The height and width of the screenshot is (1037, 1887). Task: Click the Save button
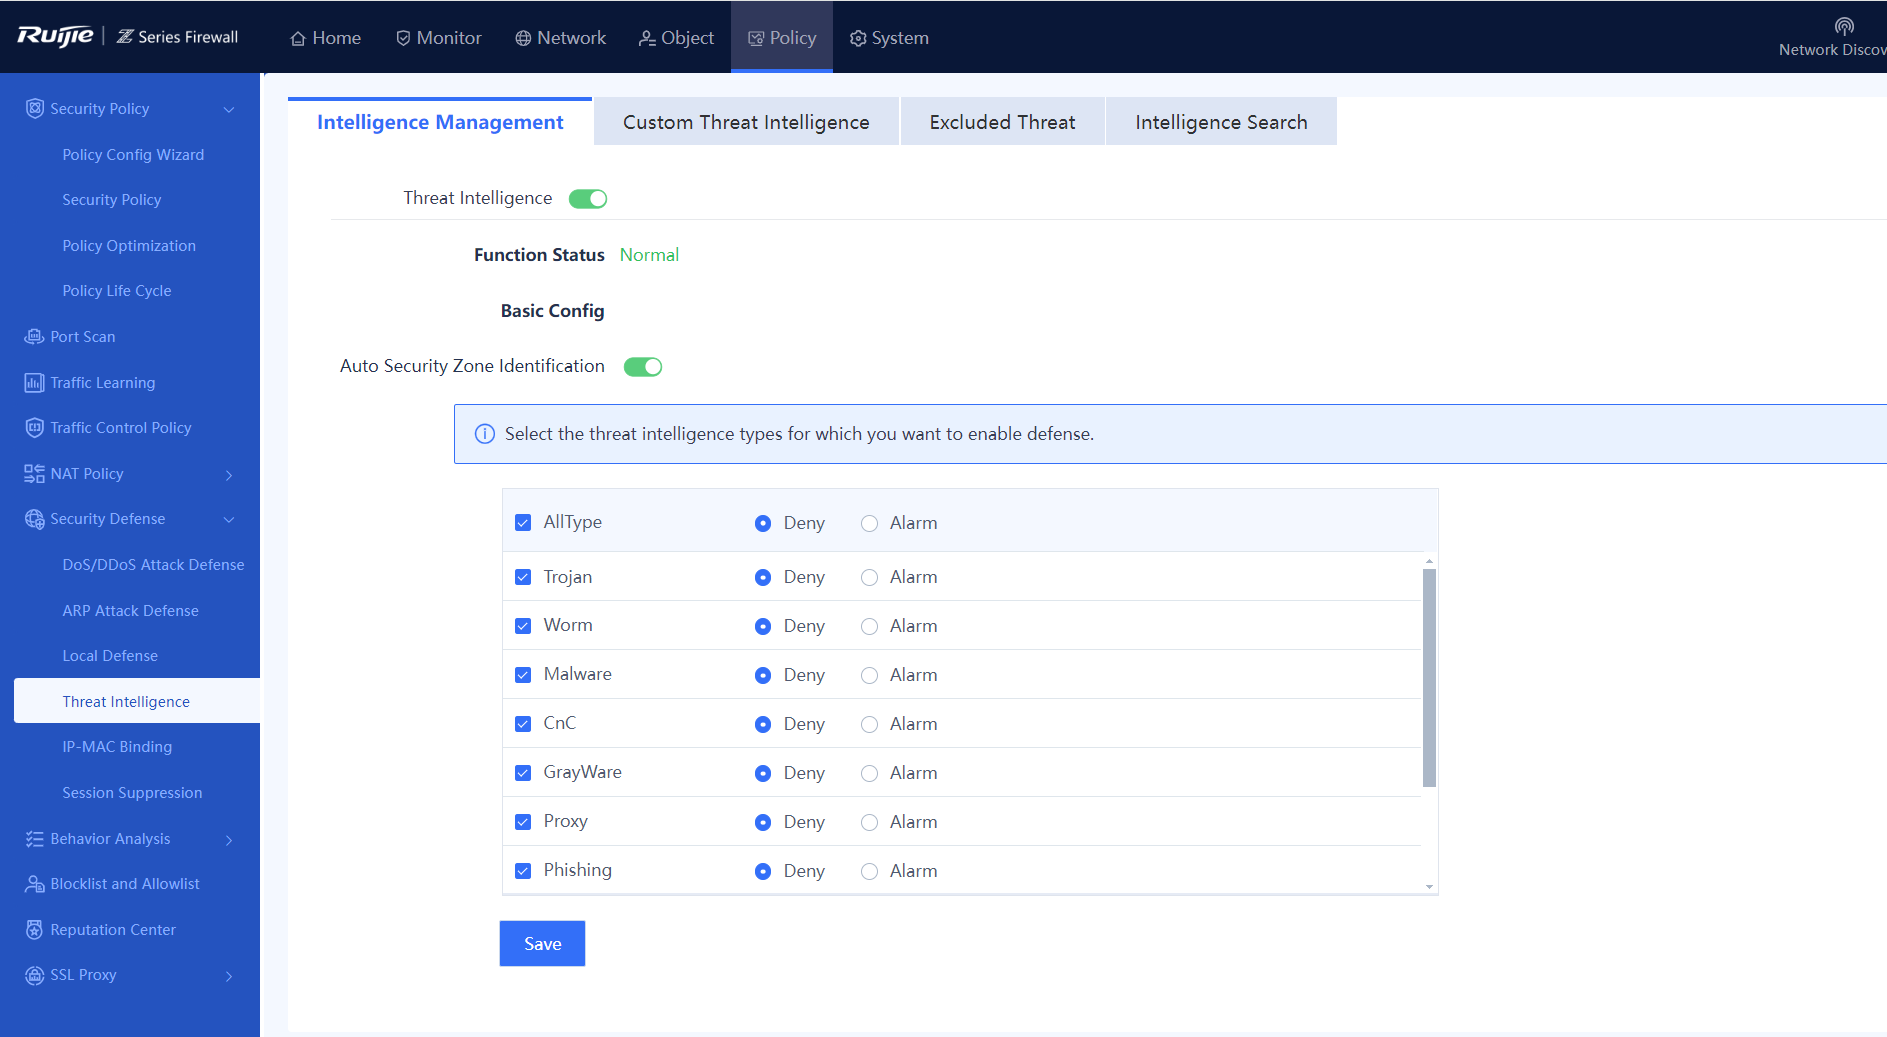(x=542, y=943)
